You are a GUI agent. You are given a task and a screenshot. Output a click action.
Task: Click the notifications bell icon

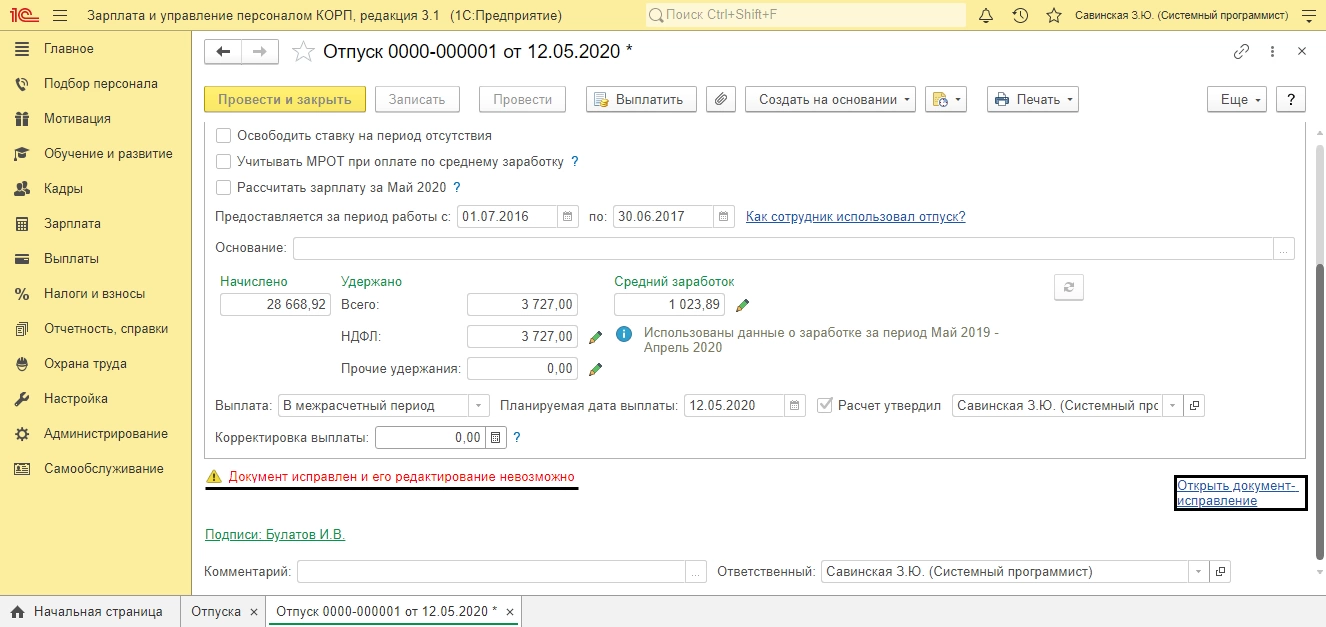click(x=986, y=16)
